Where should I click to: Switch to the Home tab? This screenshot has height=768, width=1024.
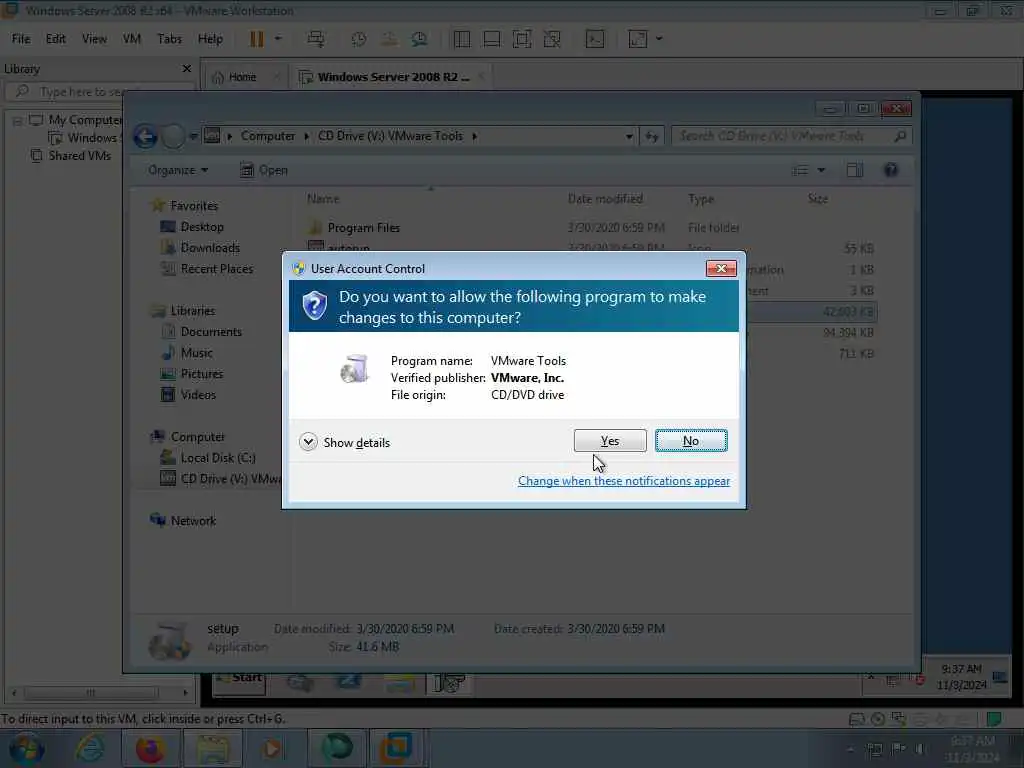[242, 77]
